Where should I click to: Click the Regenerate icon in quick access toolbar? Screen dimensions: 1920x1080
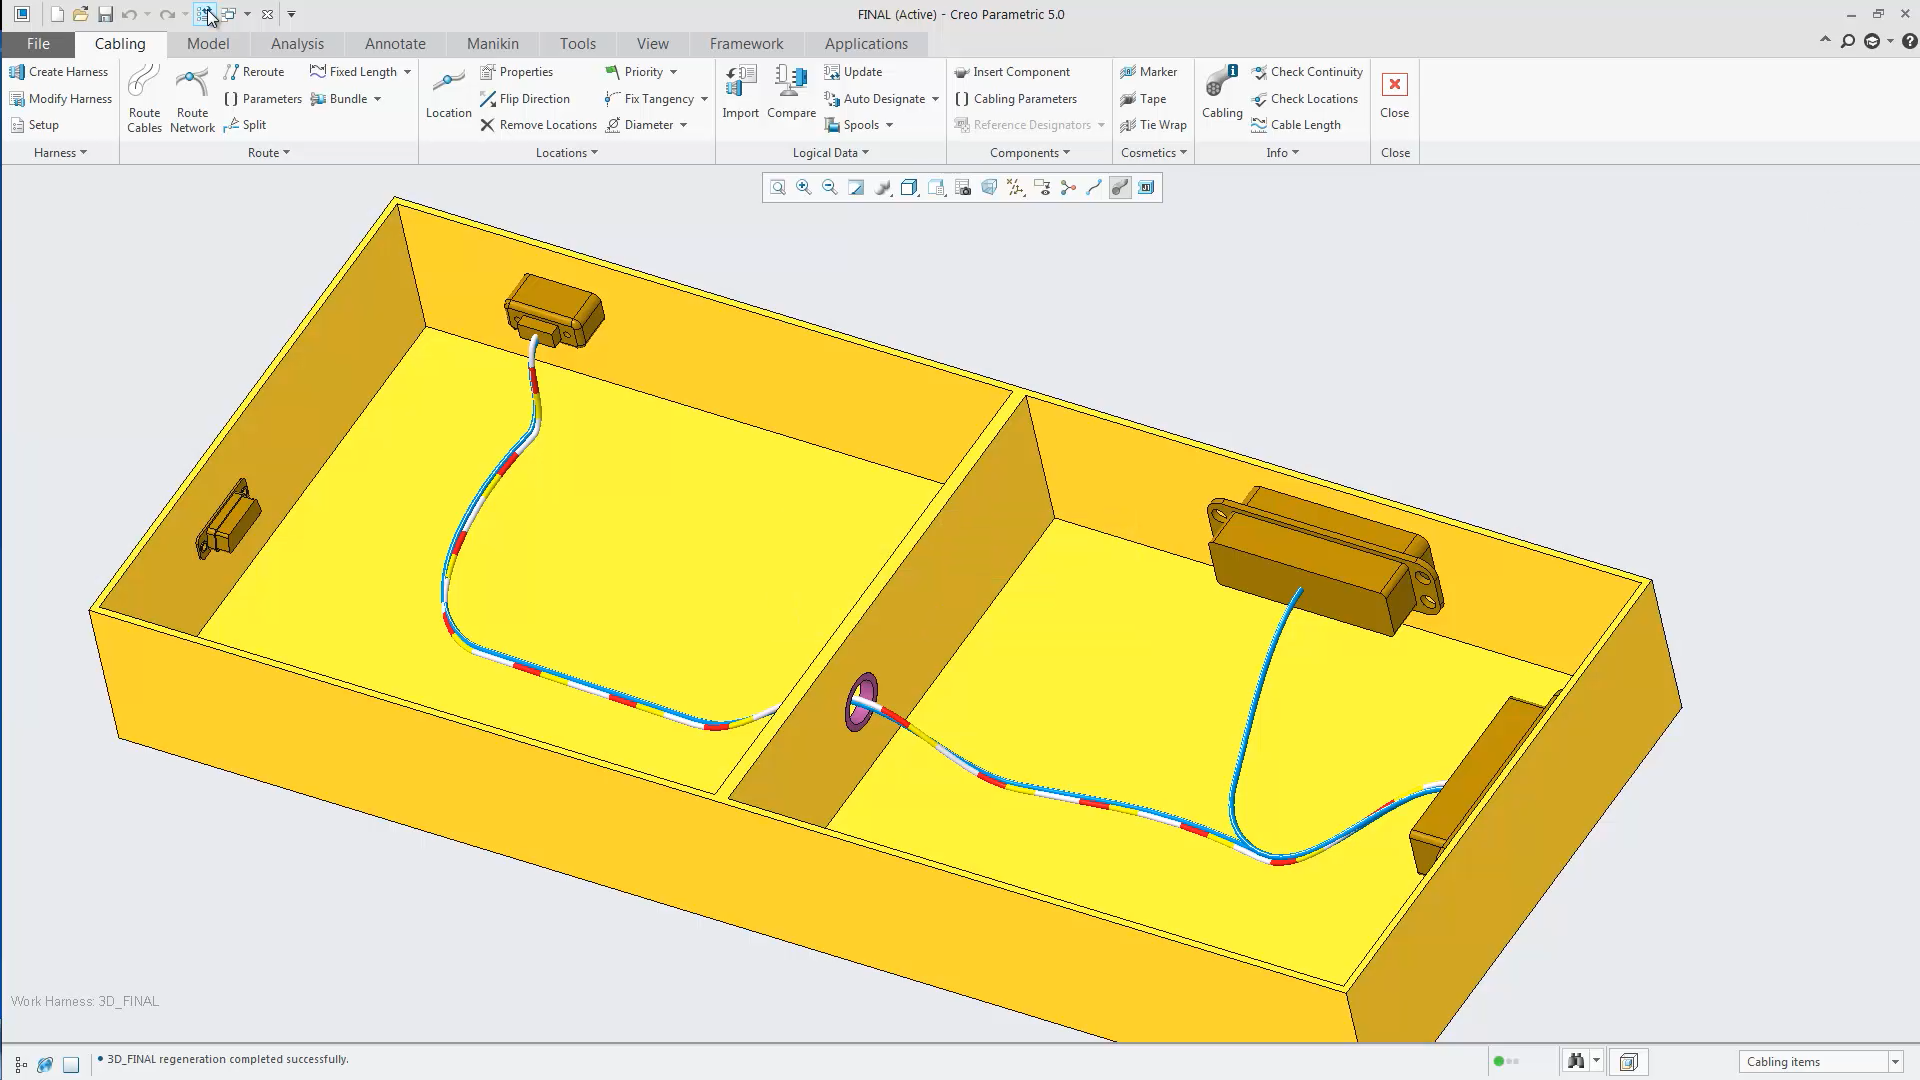click(x=203, y=14)
